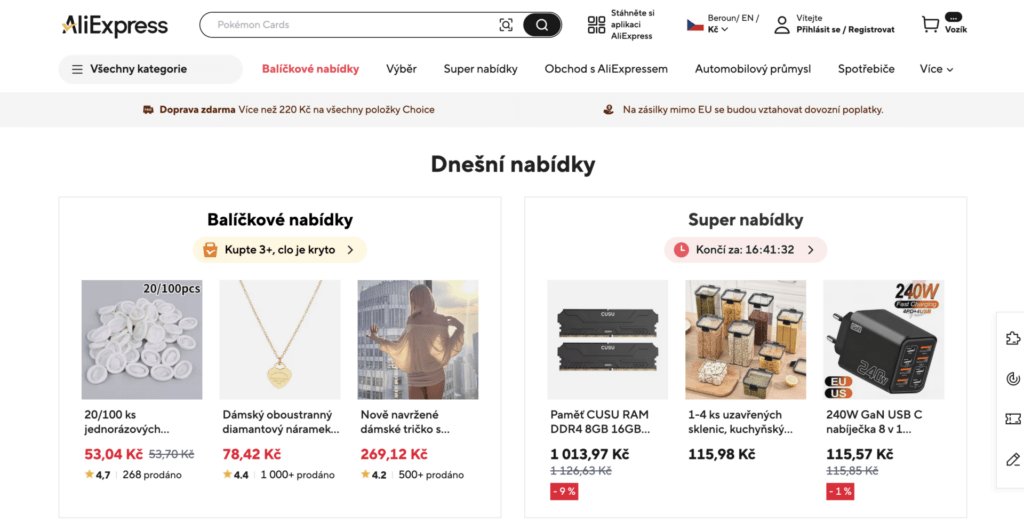Click the coupon ticket sidebar icon
Viewport: 1024px width, 530px height.
1012,418
